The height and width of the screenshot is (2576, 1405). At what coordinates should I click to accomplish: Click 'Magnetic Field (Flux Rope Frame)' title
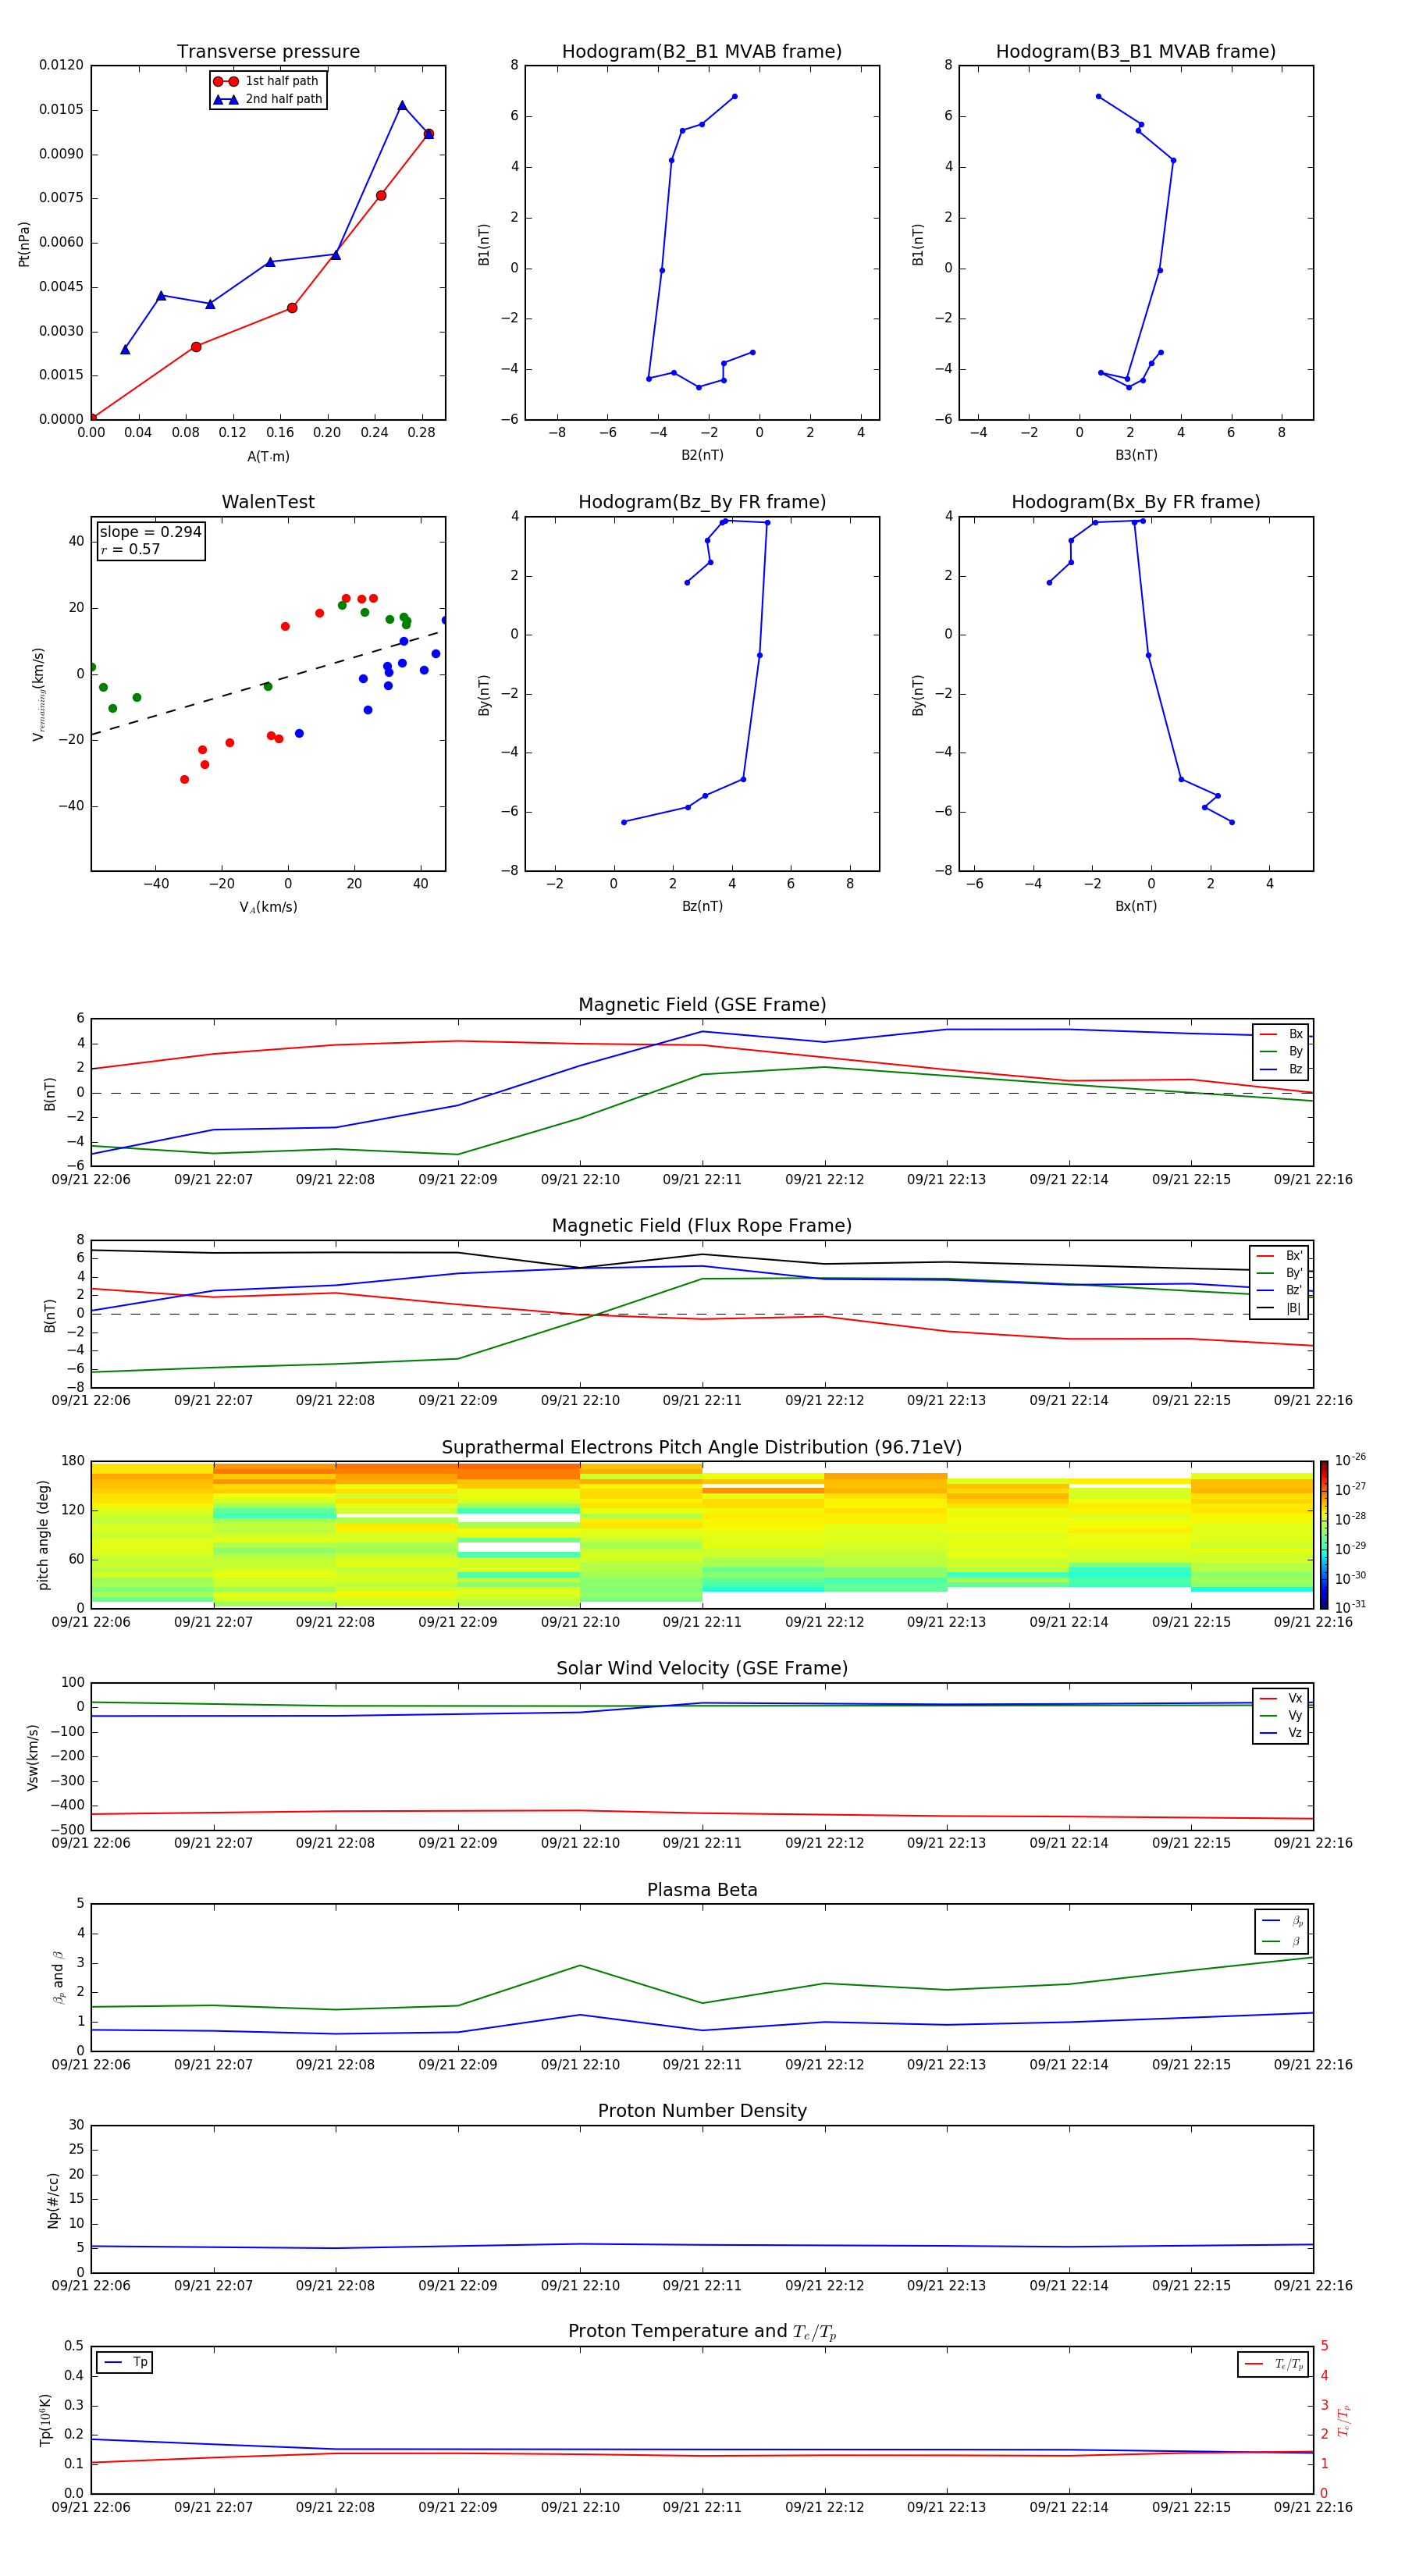point(702,1226)
